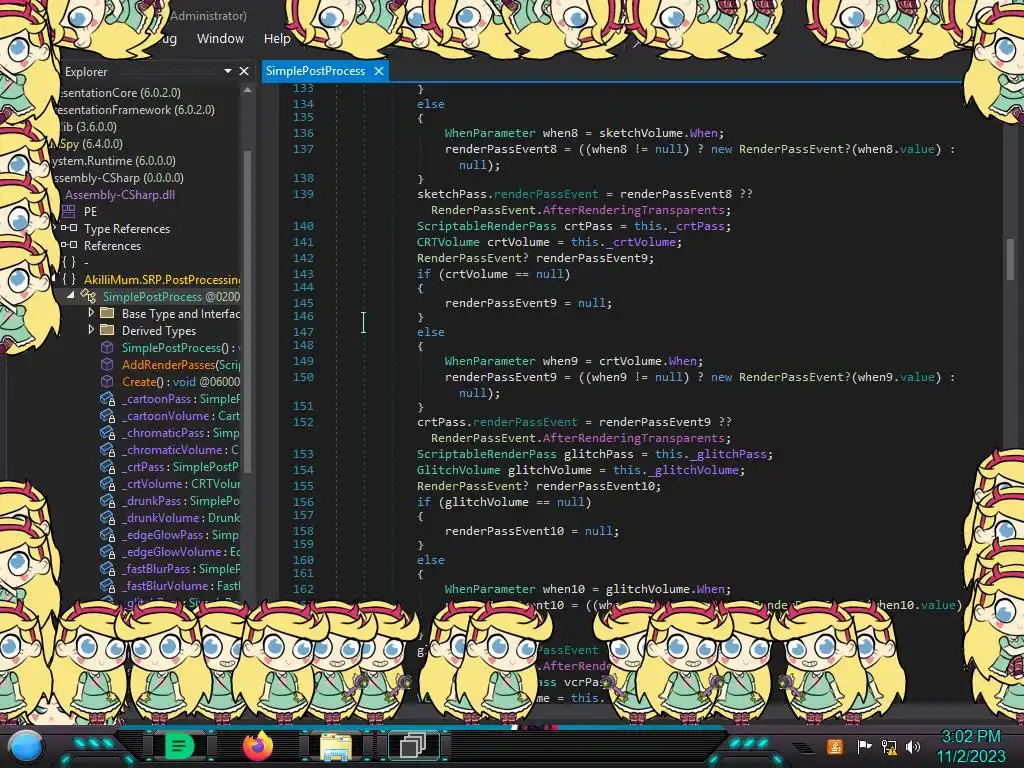1024x768 pixels.
Task: Click the _chromaticPass field icon
Action: click(x=107, y=432)
